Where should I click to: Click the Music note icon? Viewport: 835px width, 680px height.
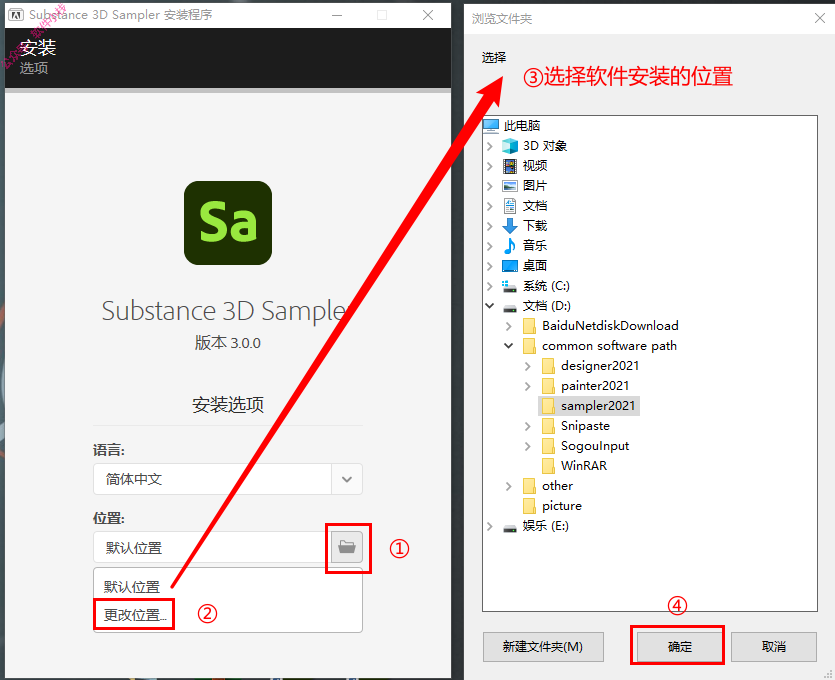[510, 245]
